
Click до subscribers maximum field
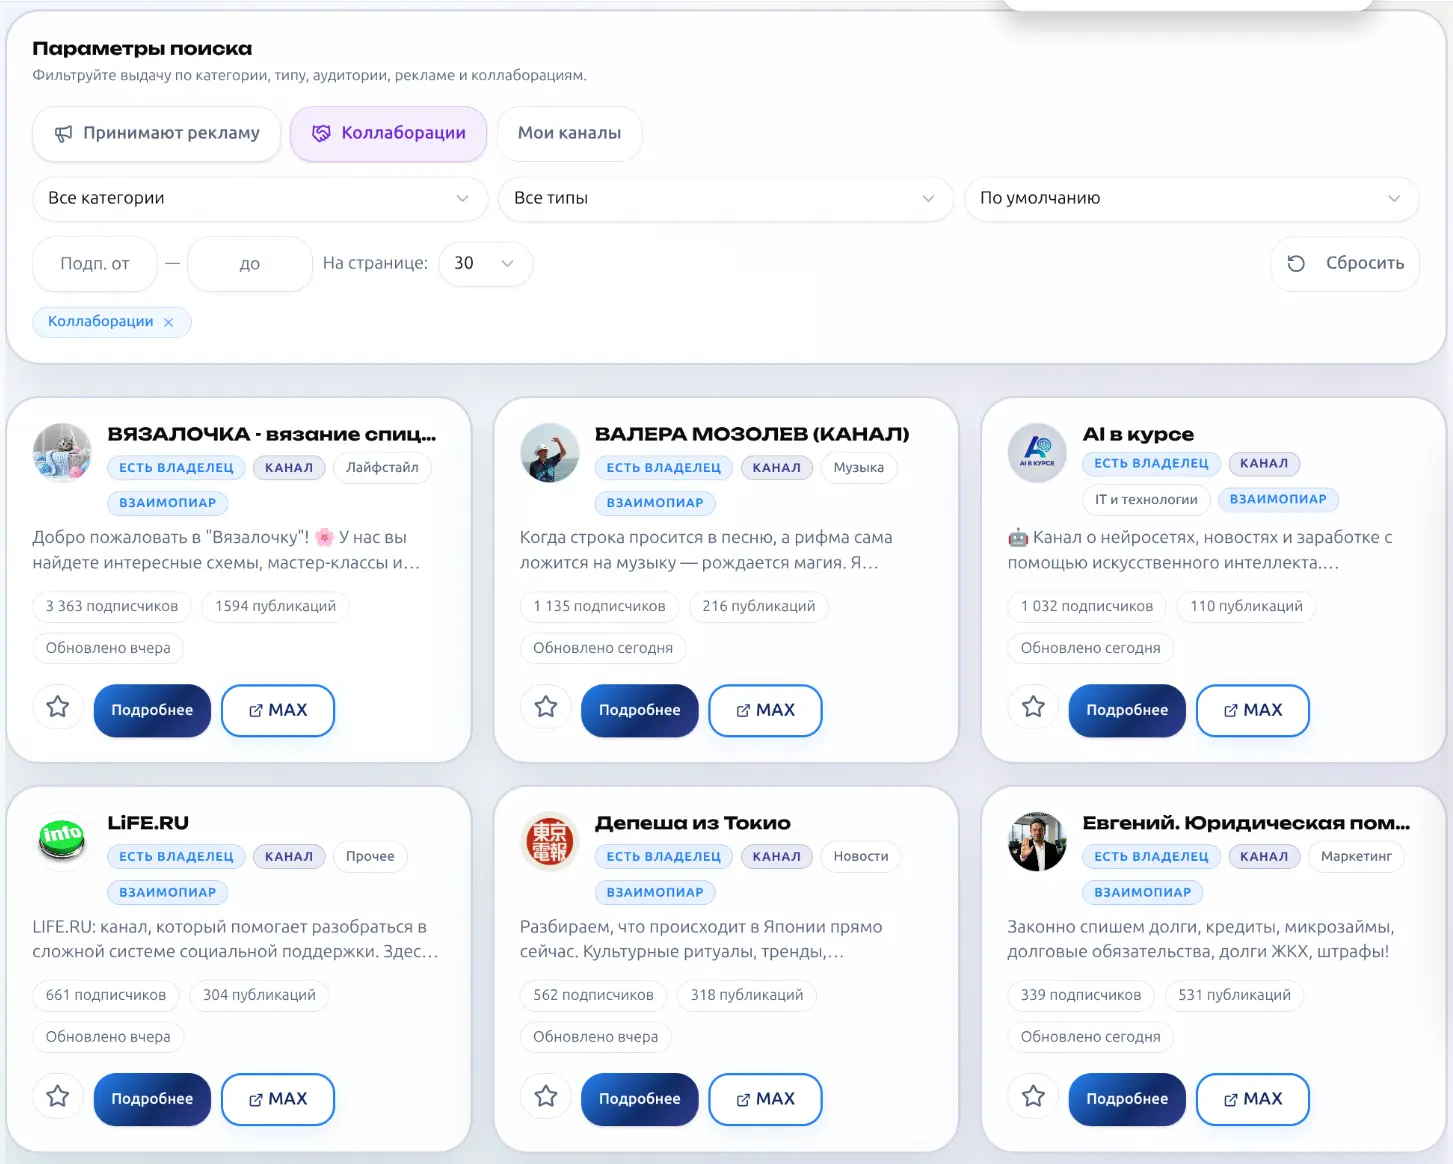click(250, 264)
